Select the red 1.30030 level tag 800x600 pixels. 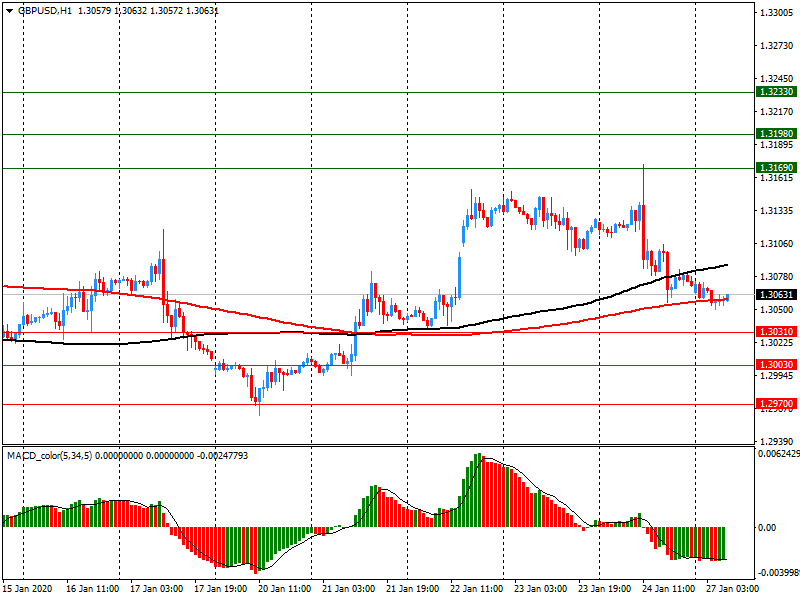(x=776, y=365)
